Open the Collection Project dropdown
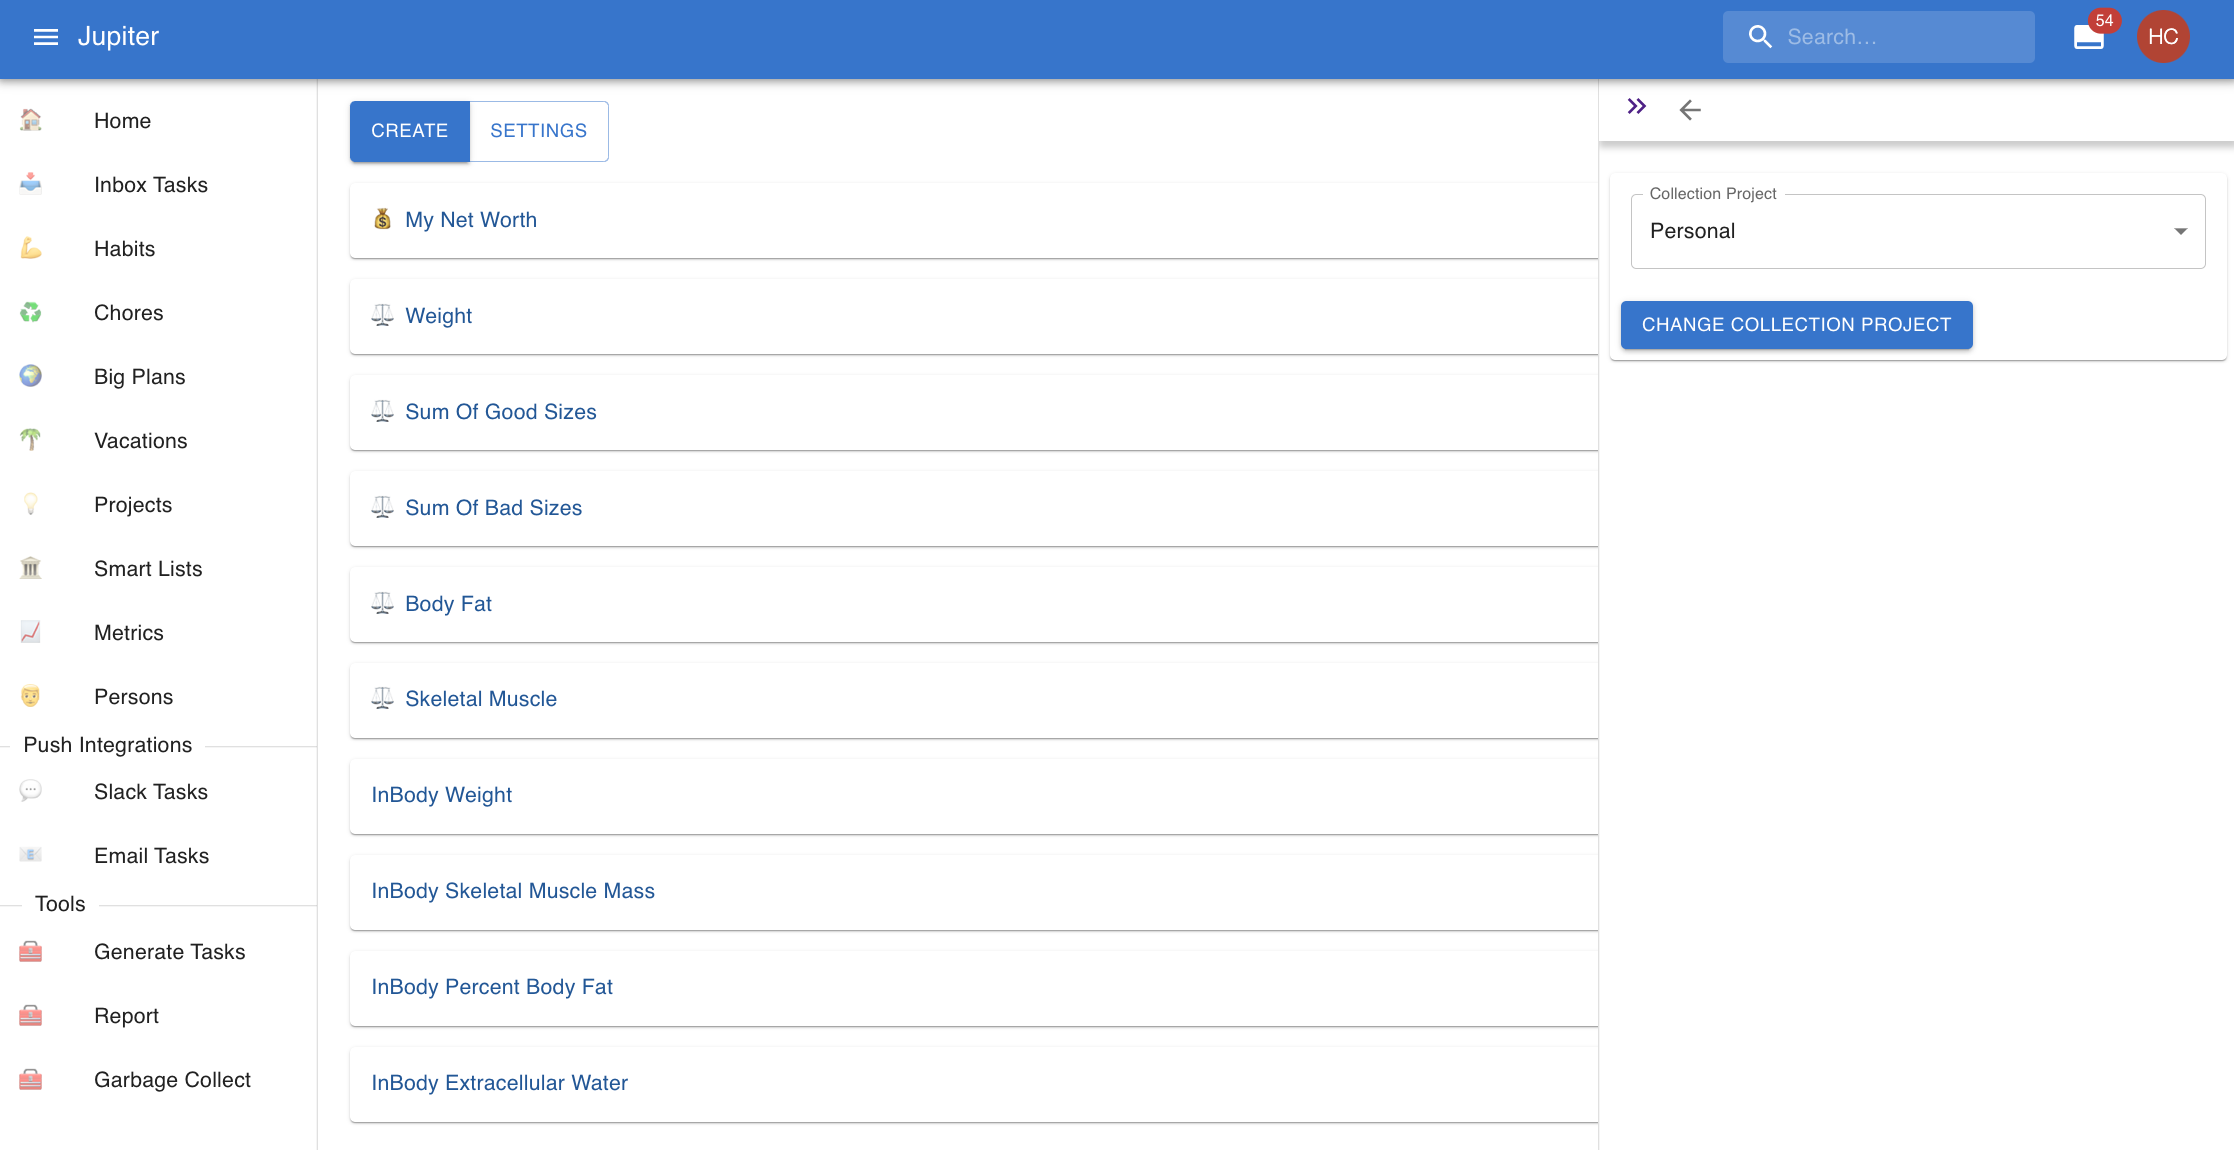 (1900, 231)
